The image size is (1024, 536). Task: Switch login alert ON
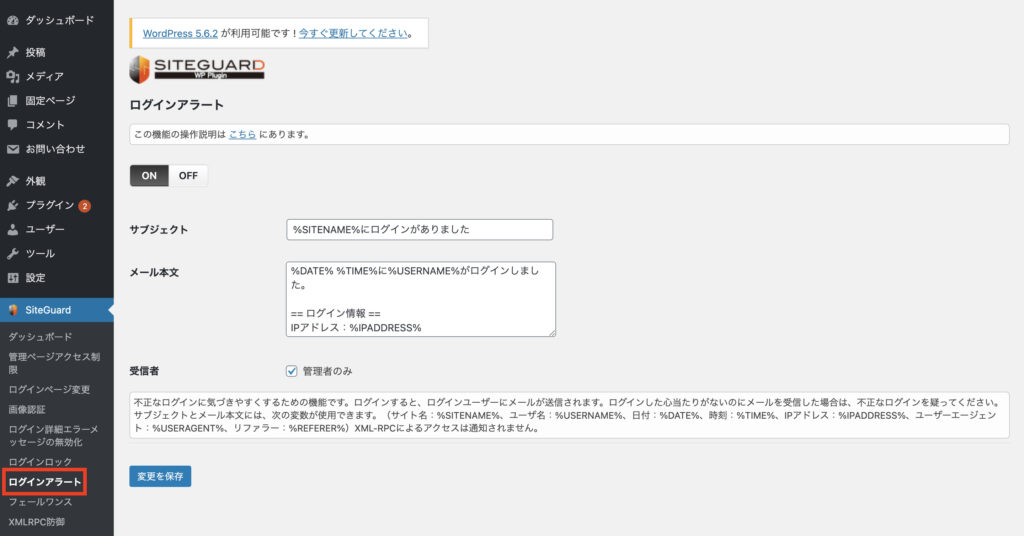coord(149,176)
